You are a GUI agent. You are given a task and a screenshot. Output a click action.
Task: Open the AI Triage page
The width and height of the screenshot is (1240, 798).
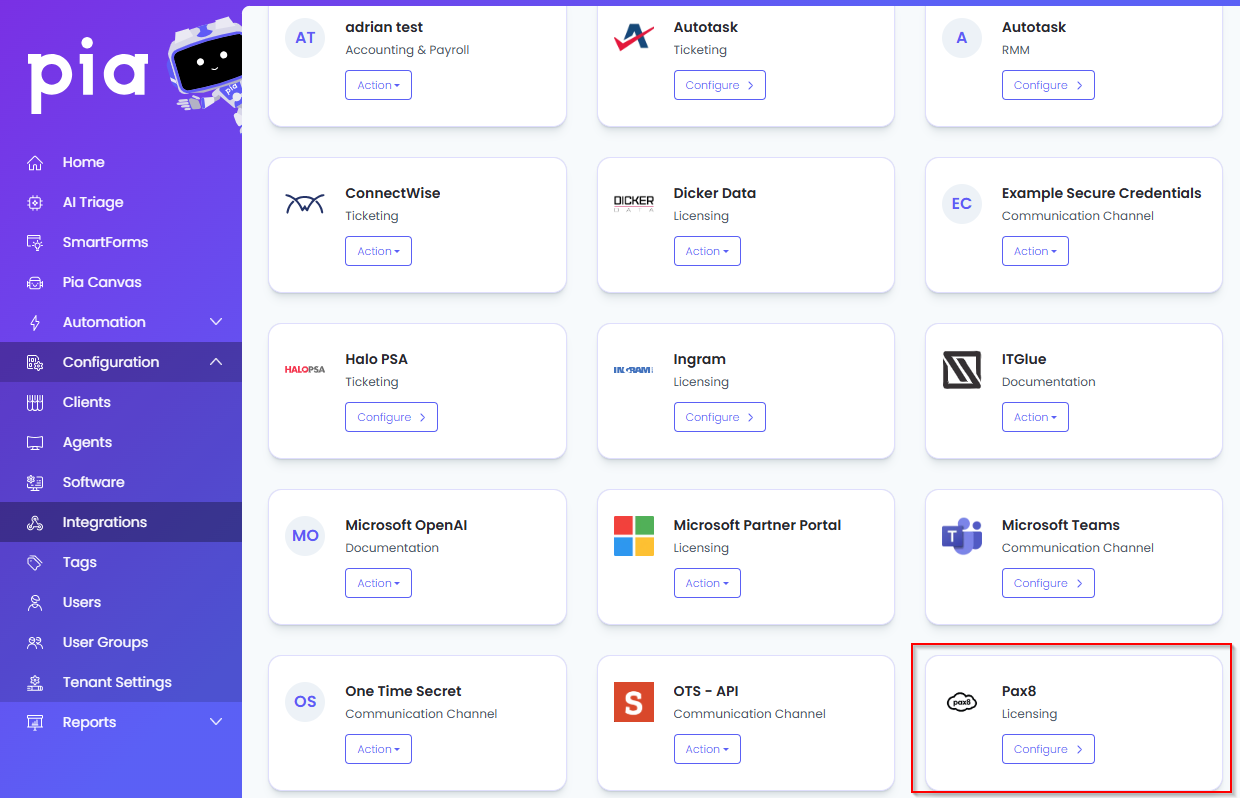(x=121, y=202)
